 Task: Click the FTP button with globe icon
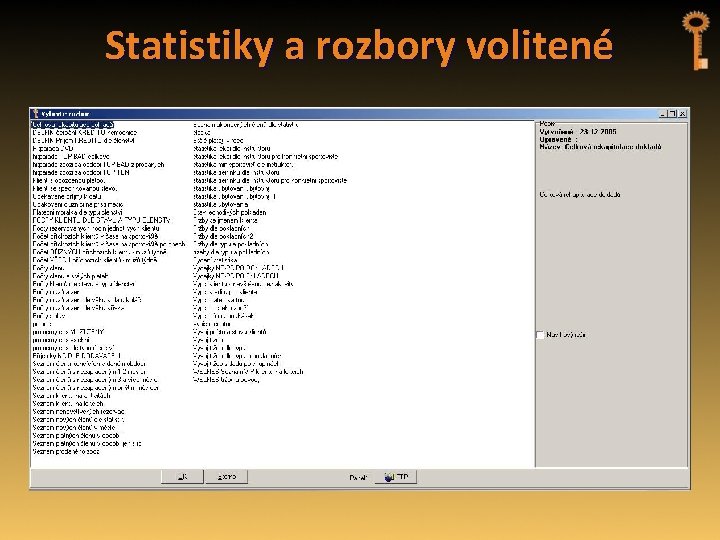[x=396, y=477]
